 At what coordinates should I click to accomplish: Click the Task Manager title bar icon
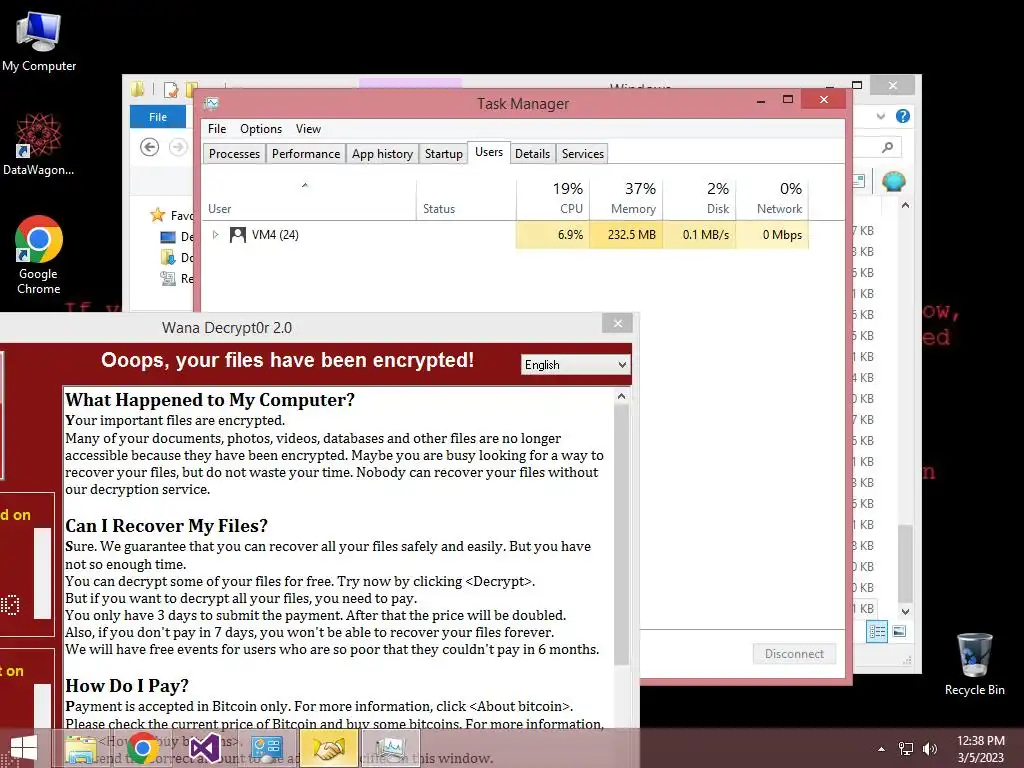[211, 103]
